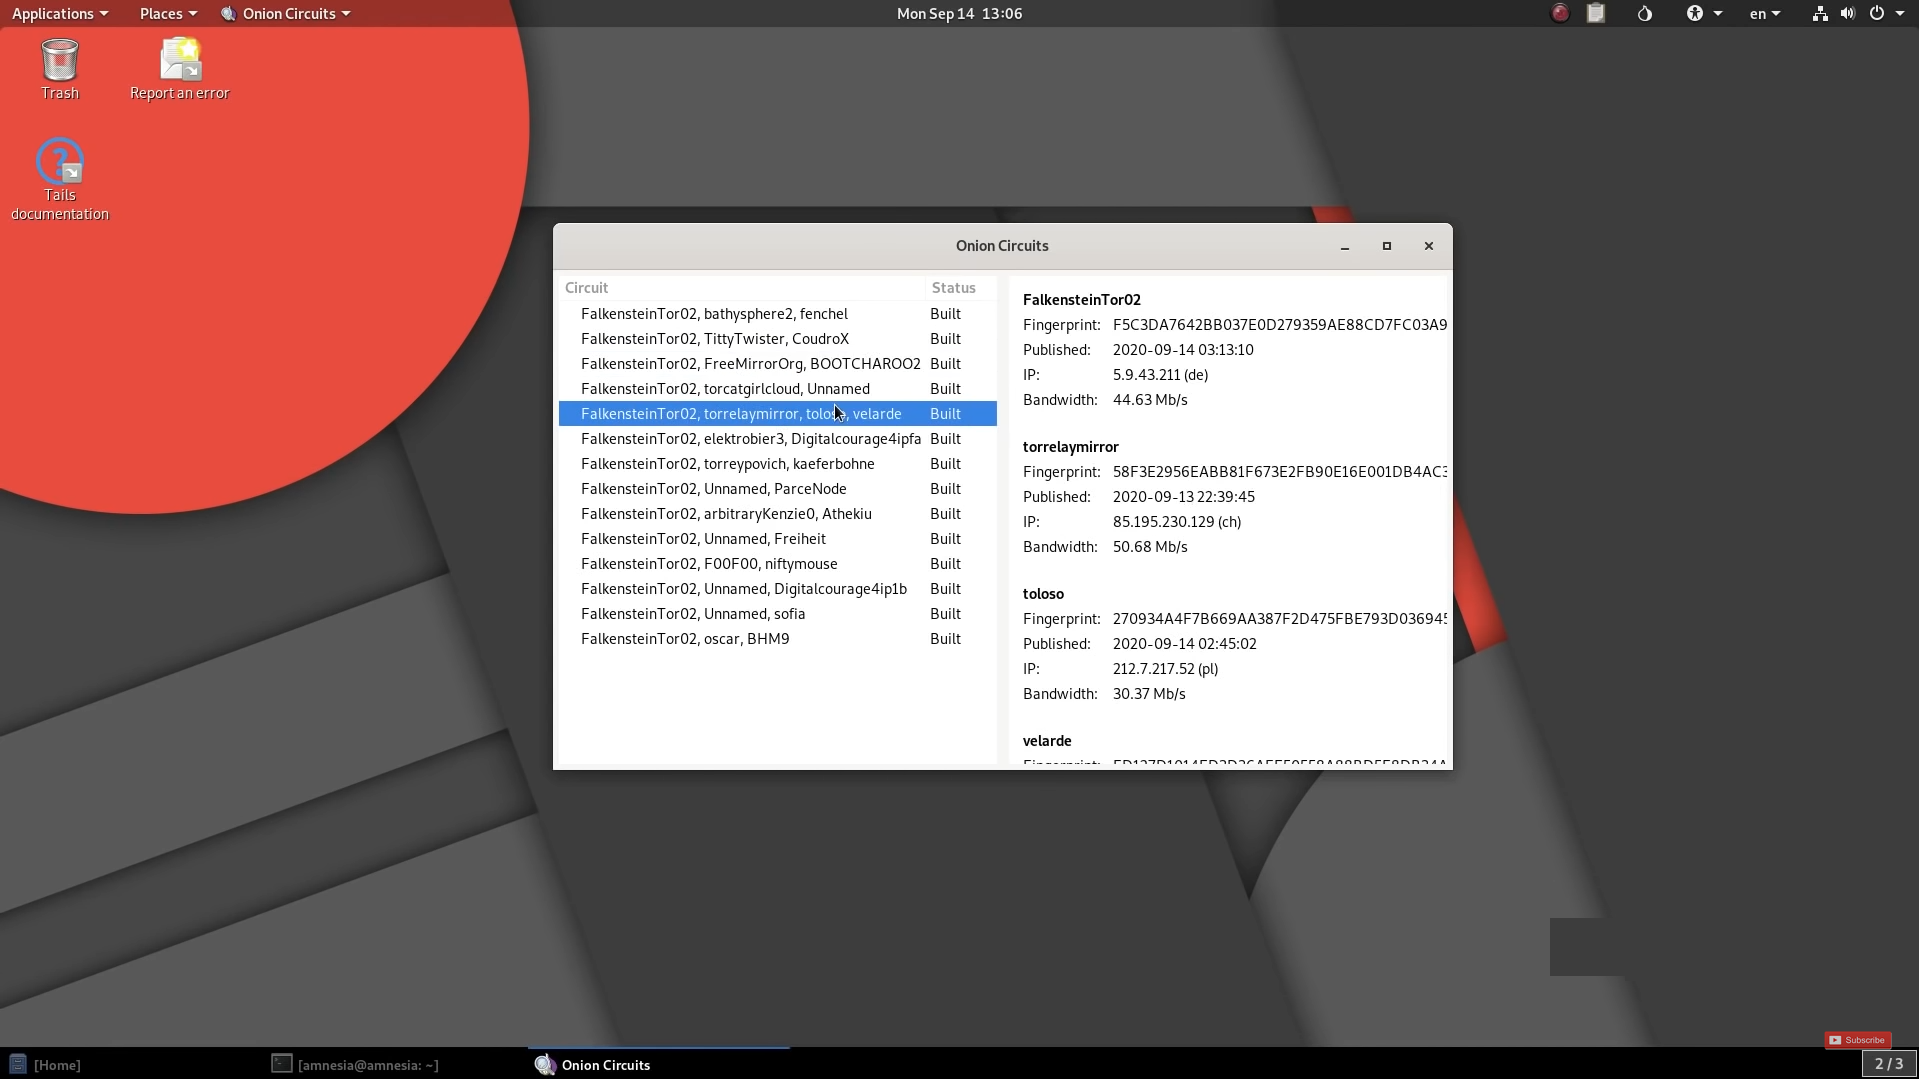Click IP value 5.9.43.211 (de)
The height and width of the screenshot is (1079, 1919).
(1160, 375)
